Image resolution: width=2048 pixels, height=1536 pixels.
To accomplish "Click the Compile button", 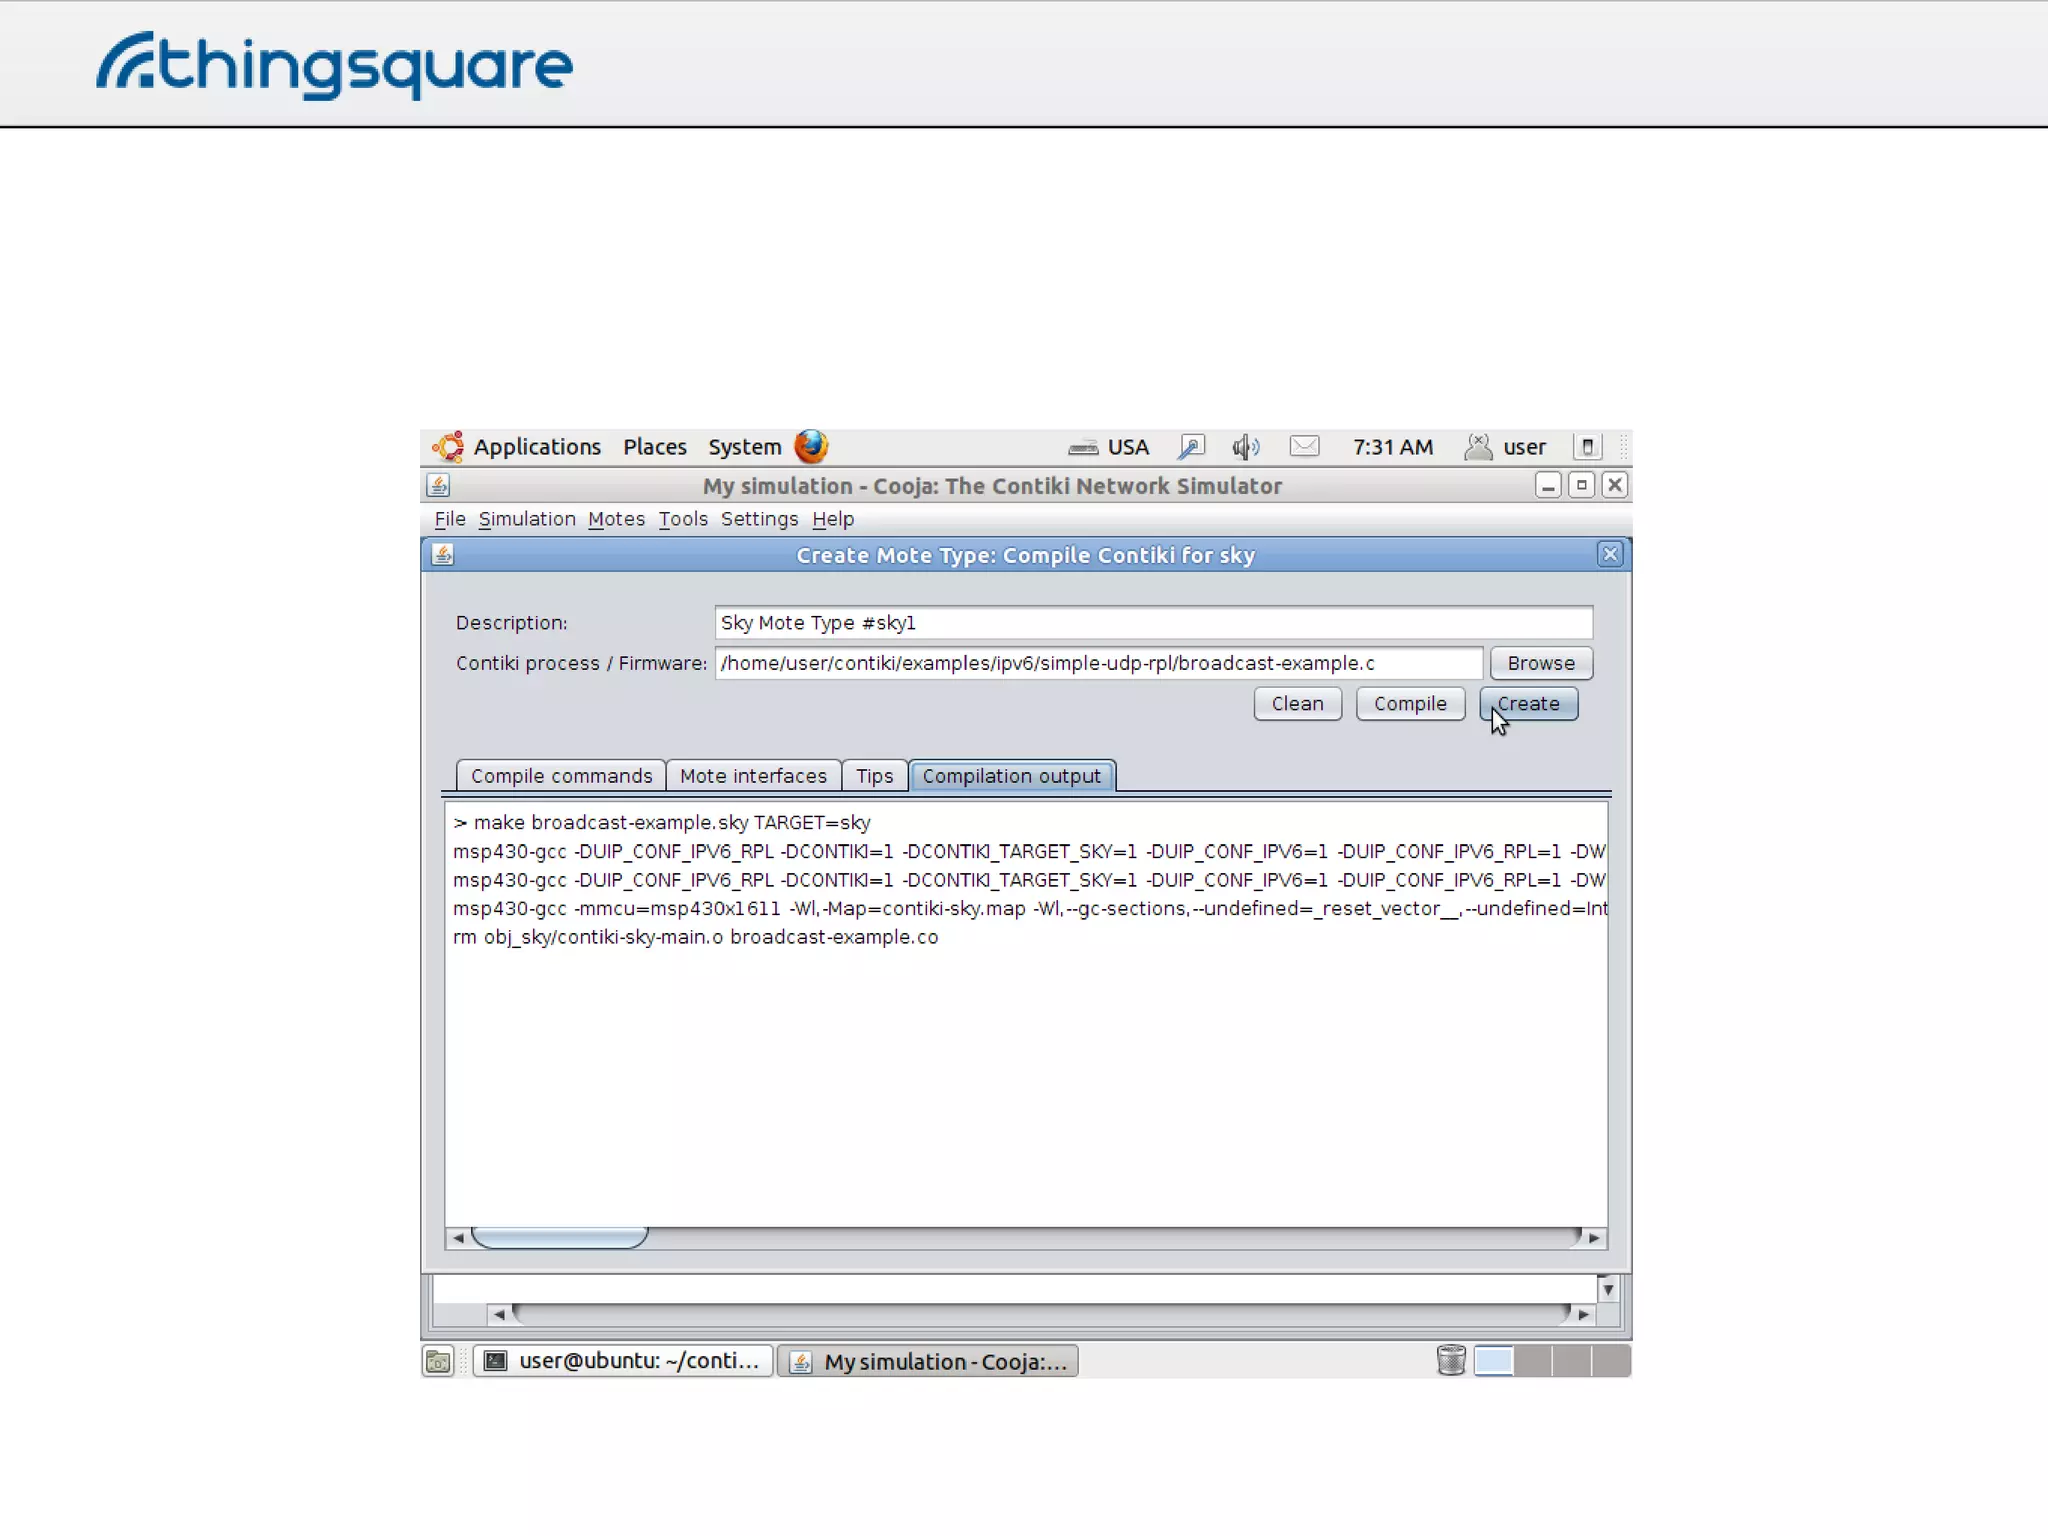I will (x=1409, y=704).
